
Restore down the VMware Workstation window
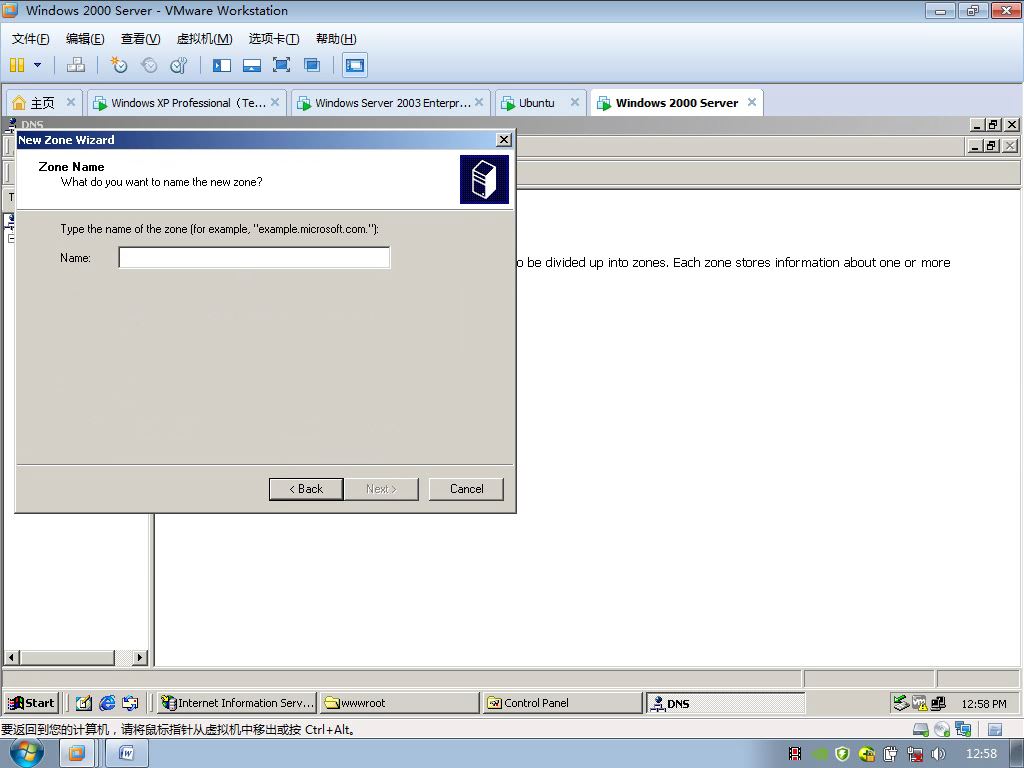(972, 10)
